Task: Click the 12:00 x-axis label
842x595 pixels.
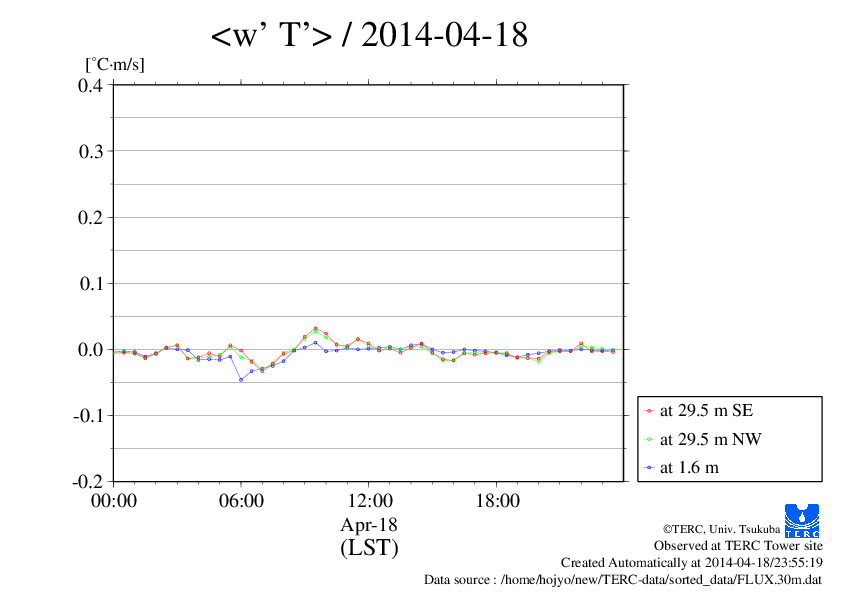Action: pos(369,501)
